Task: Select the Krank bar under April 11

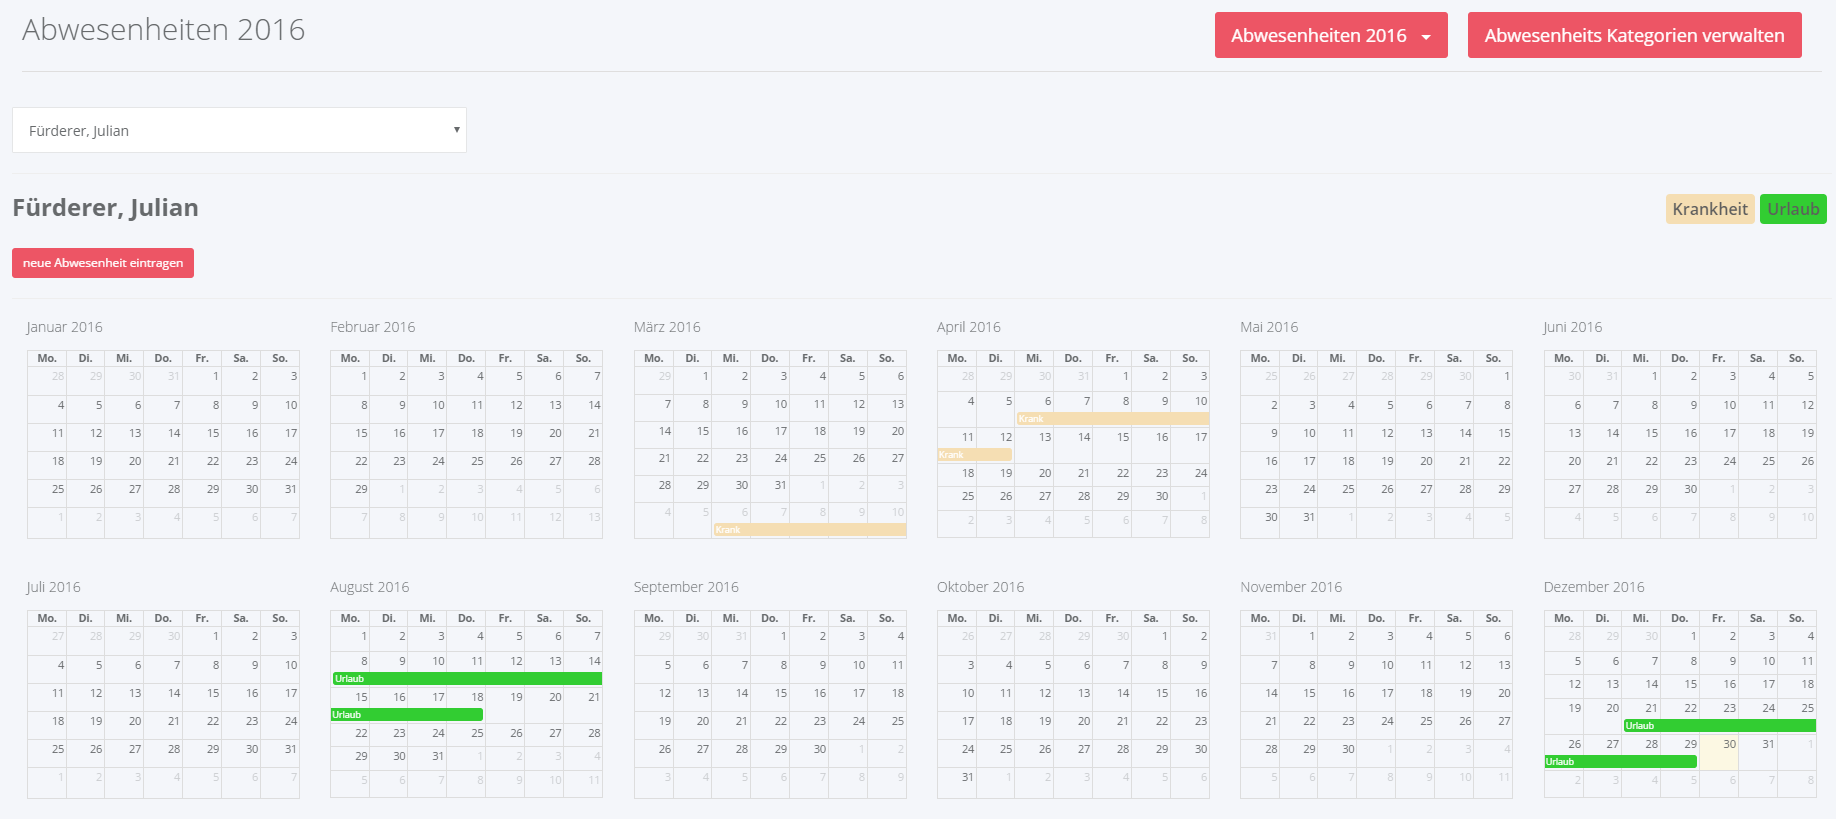Action: click(x=974, y=455)
